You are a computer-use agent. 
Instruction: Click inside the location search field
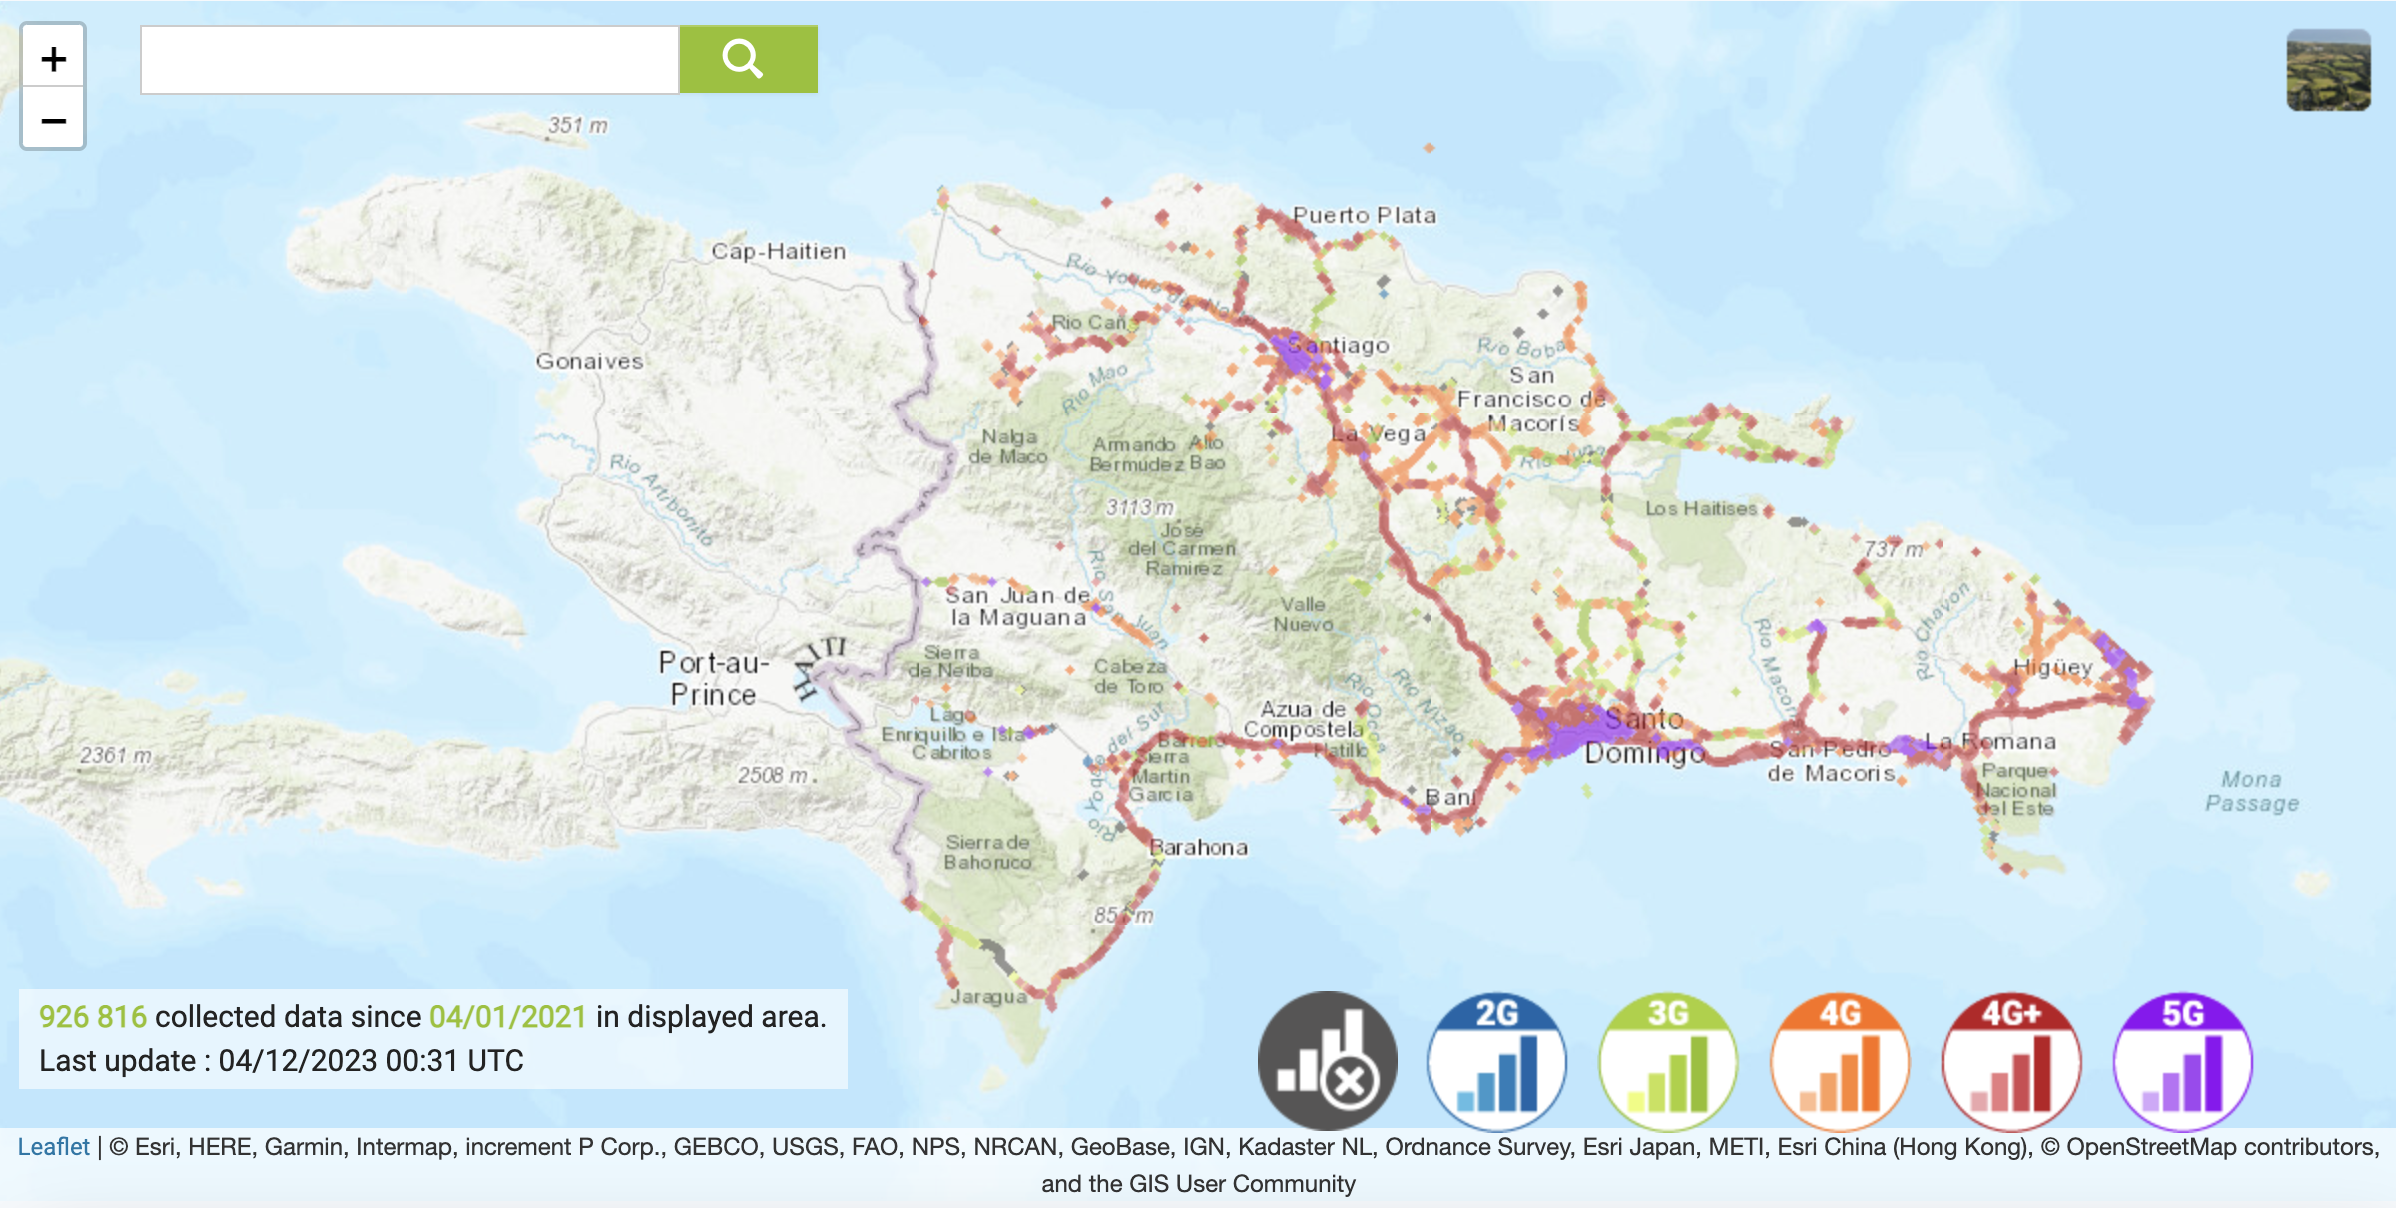pyautogui.click(x=410, y=60)
